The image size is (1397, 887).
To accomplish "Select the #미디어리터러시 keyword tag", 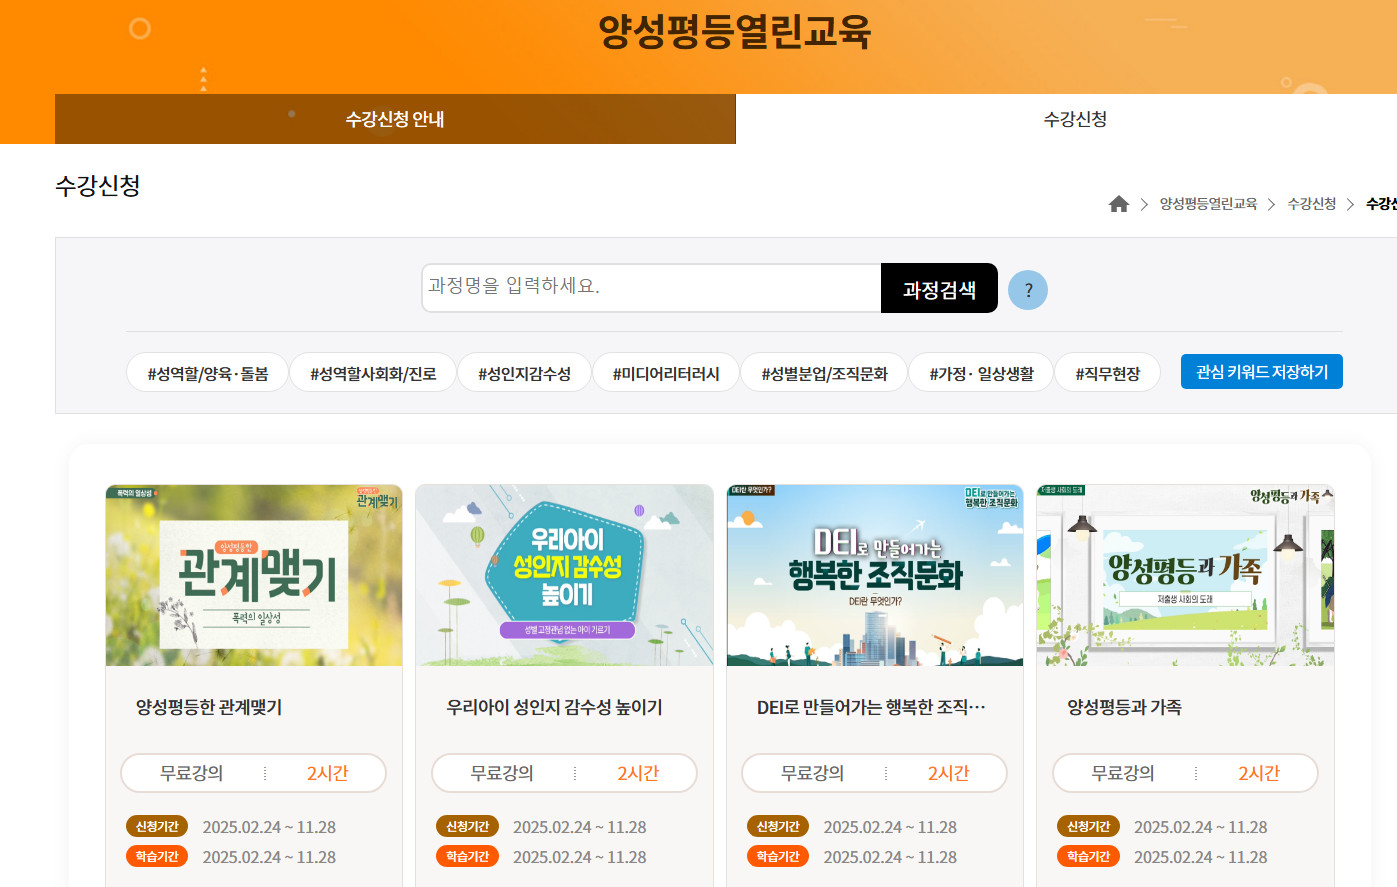I will pyautogui.click(x=666, y=373).
